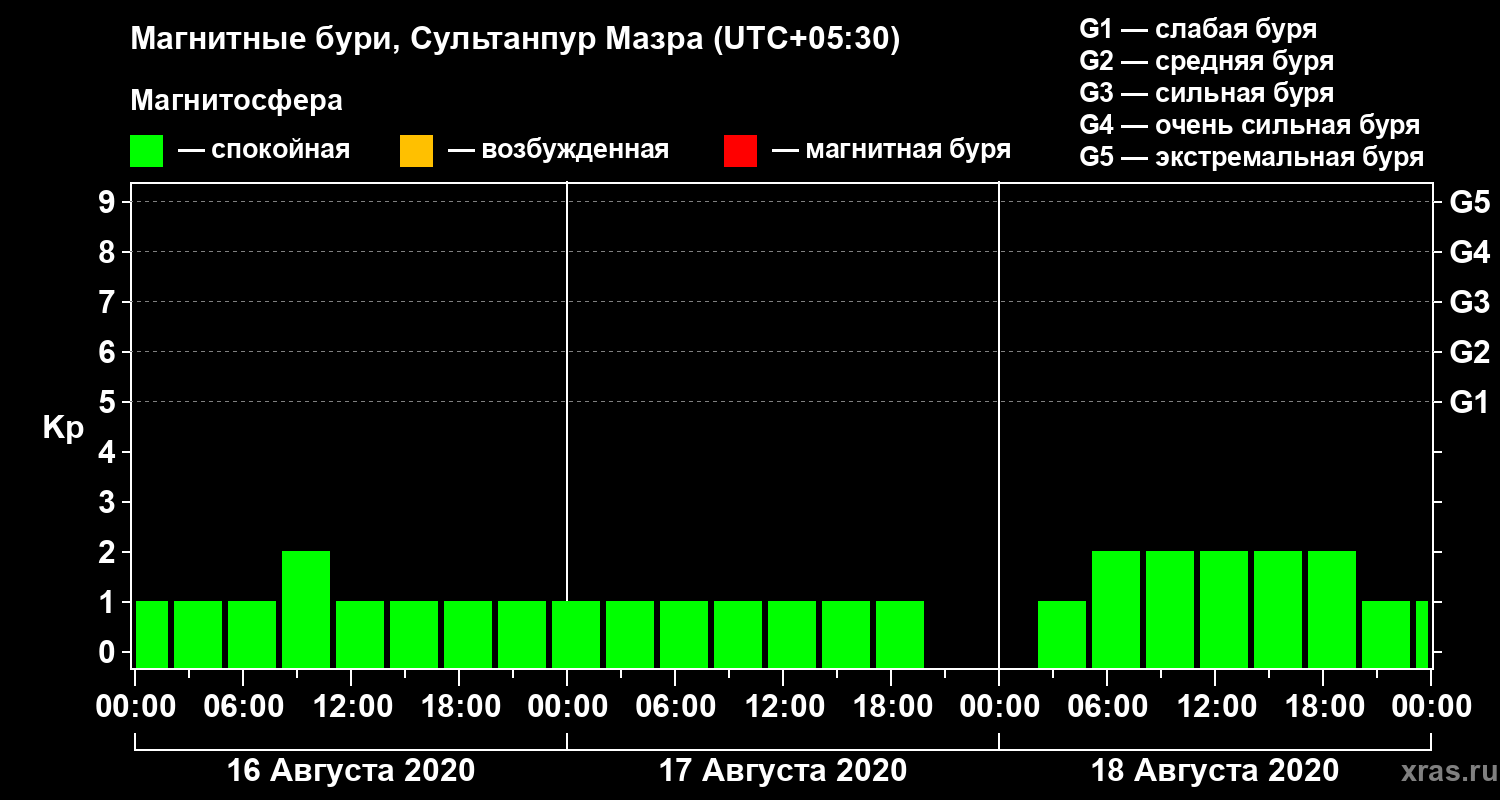Click 'G5 — экстремальная буря' description
Screen dimensions: 1500x800
1252,157
